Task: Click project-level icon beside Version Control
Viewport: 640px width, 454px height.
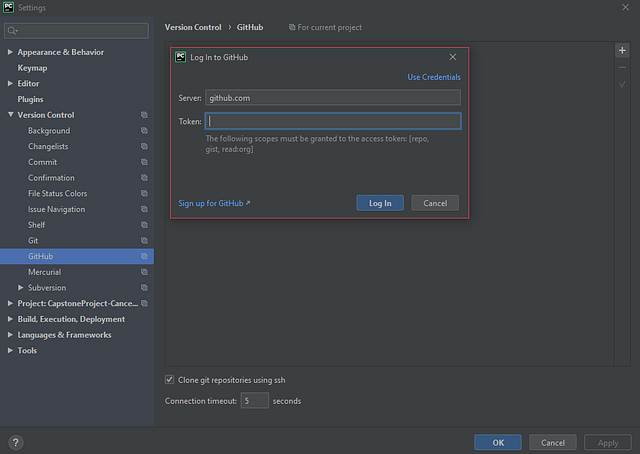Action: point(144,115)
